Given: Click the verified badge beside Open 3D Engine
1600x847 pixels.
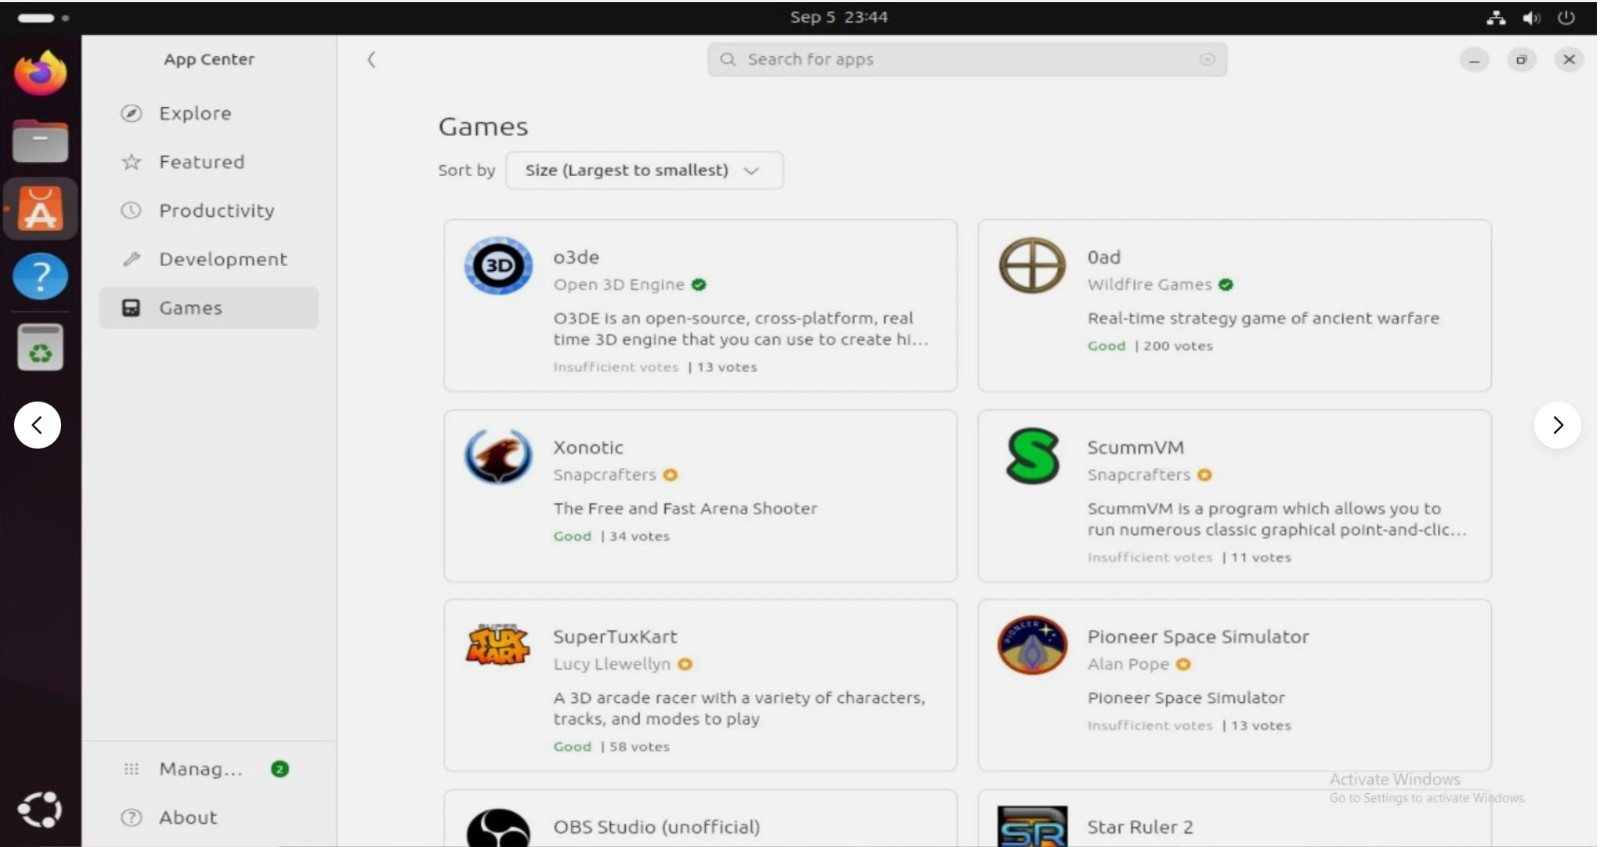Looking at the screenshot, I should 699,285.
